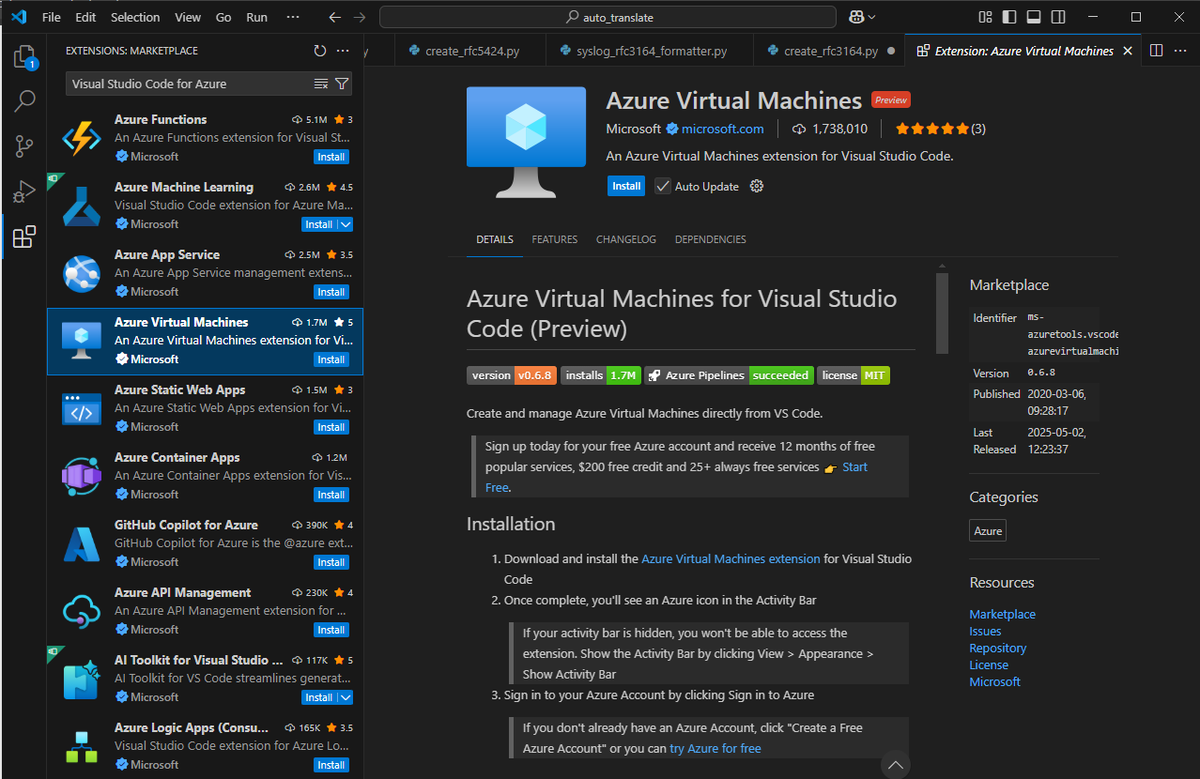Switch to the Features tab

click(555, 240)
